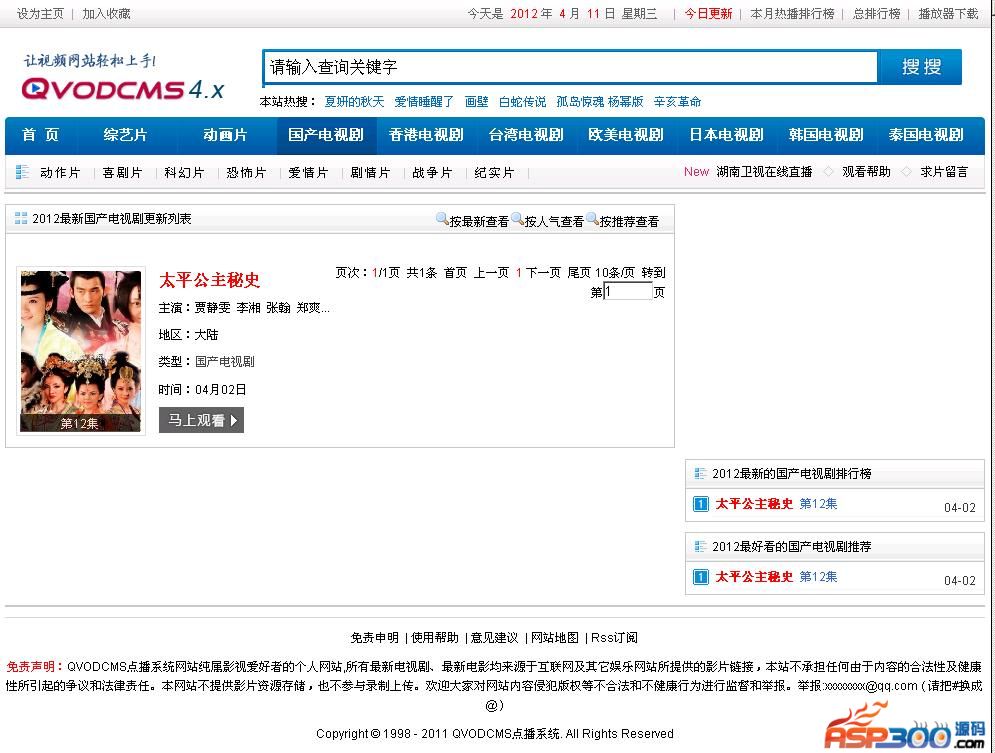Click the 马上观看 button
This screenshot has width=995, height=753.
point(201,420)
